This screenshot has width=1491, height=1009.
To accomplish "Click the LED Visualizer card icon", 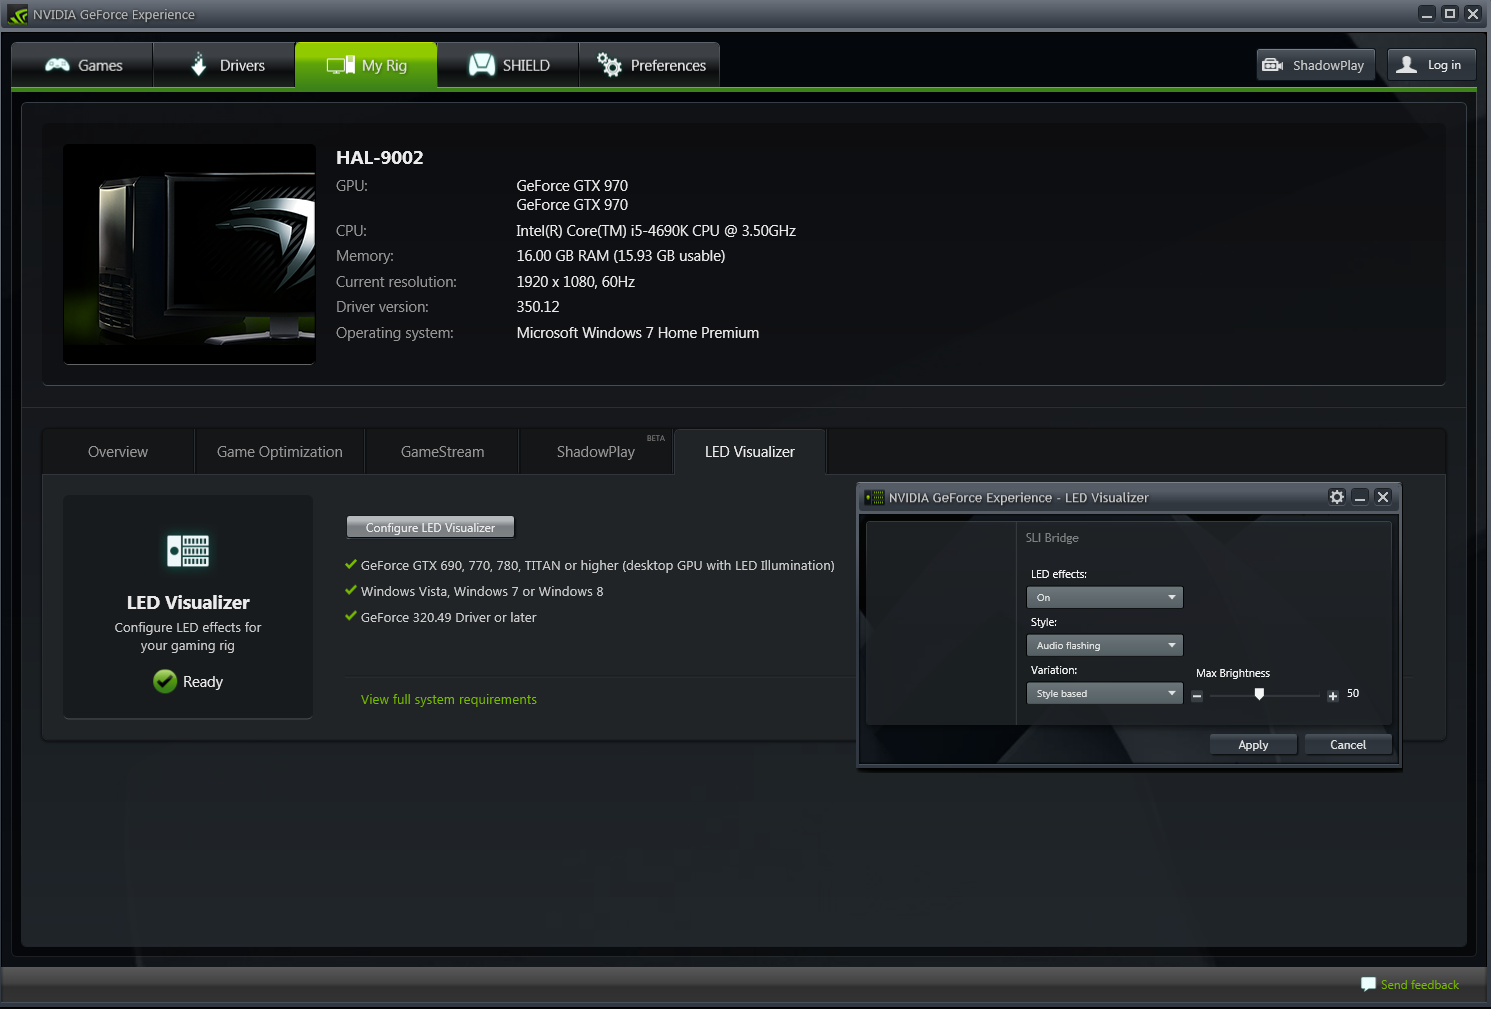I will point(188,551).
